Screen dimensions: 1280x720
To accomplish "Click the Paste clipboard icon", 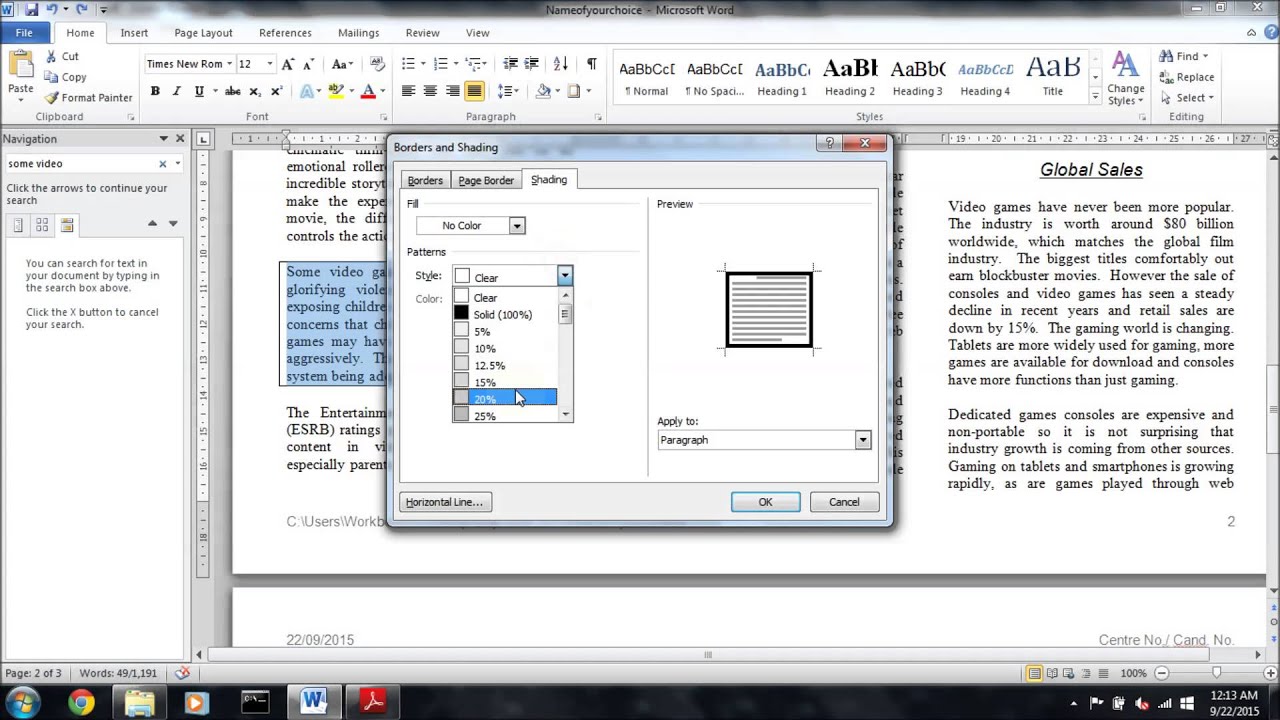I will click(x=20, y=65).
